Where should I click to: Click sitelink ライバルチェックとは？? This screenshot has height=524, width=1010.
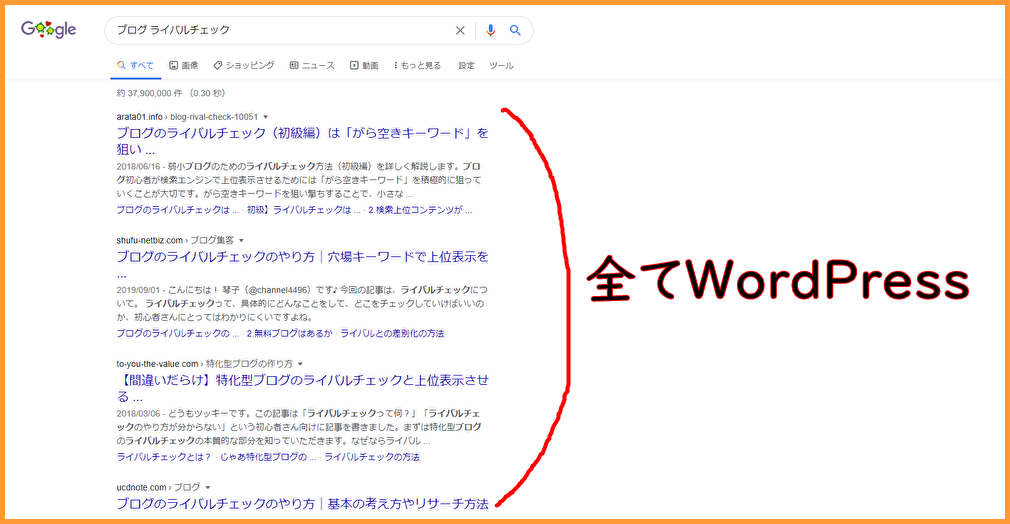pyautogui.click(x=164, y=457)
